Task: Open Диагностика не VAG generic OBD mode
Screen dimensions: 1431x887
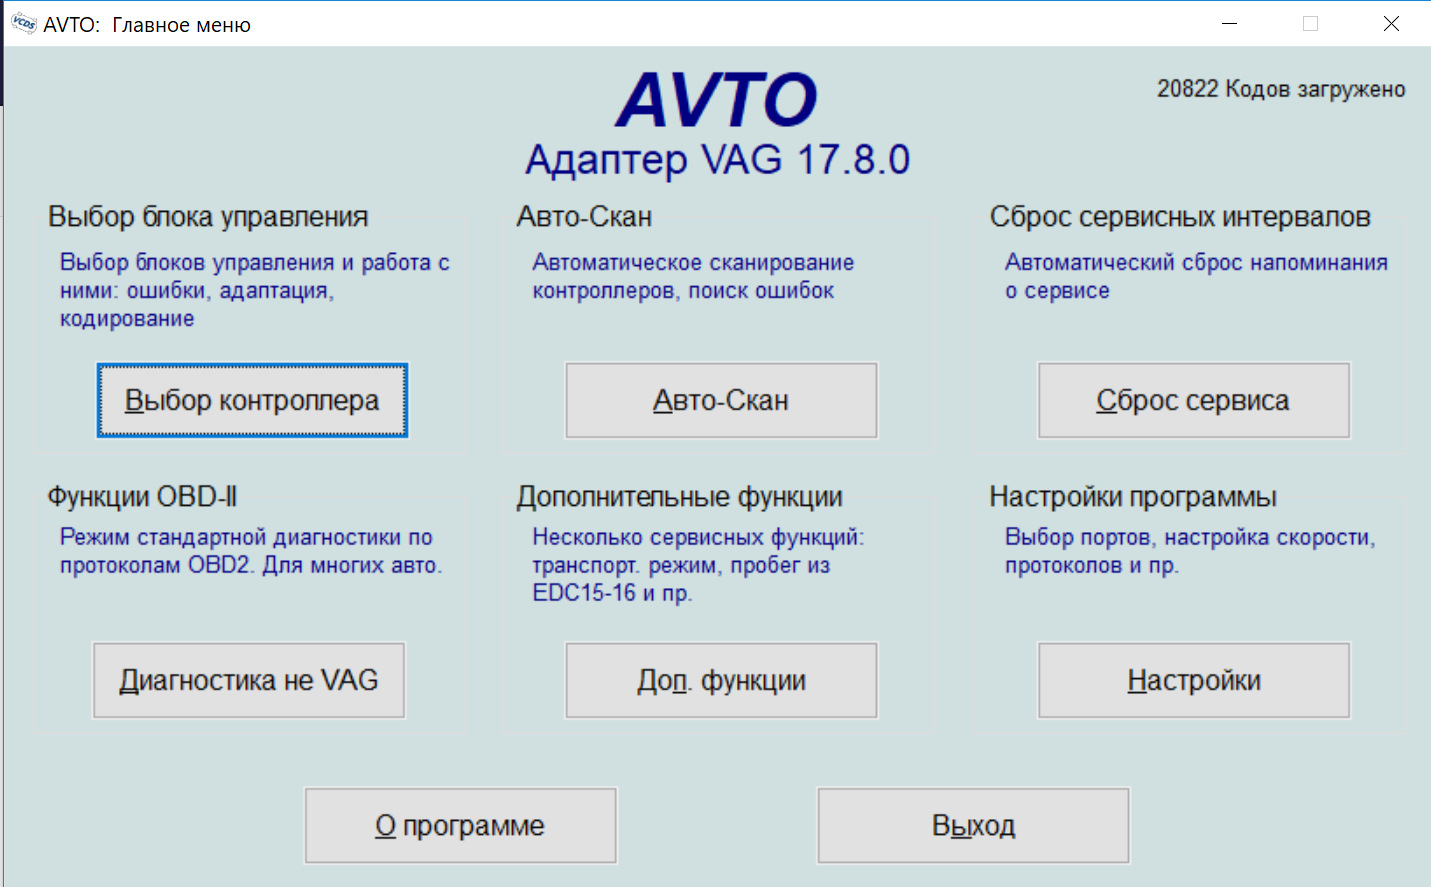Action: click(x=249, y=680)
